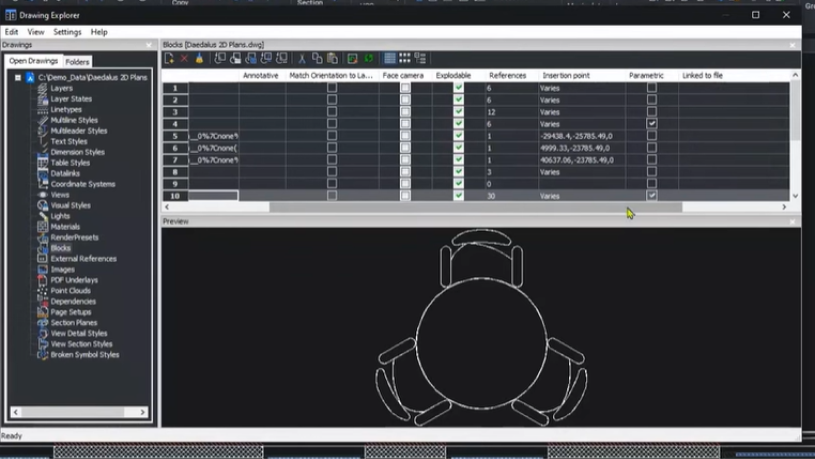Sort by the References column header
The image size is (815, 459).
(508, 75)
